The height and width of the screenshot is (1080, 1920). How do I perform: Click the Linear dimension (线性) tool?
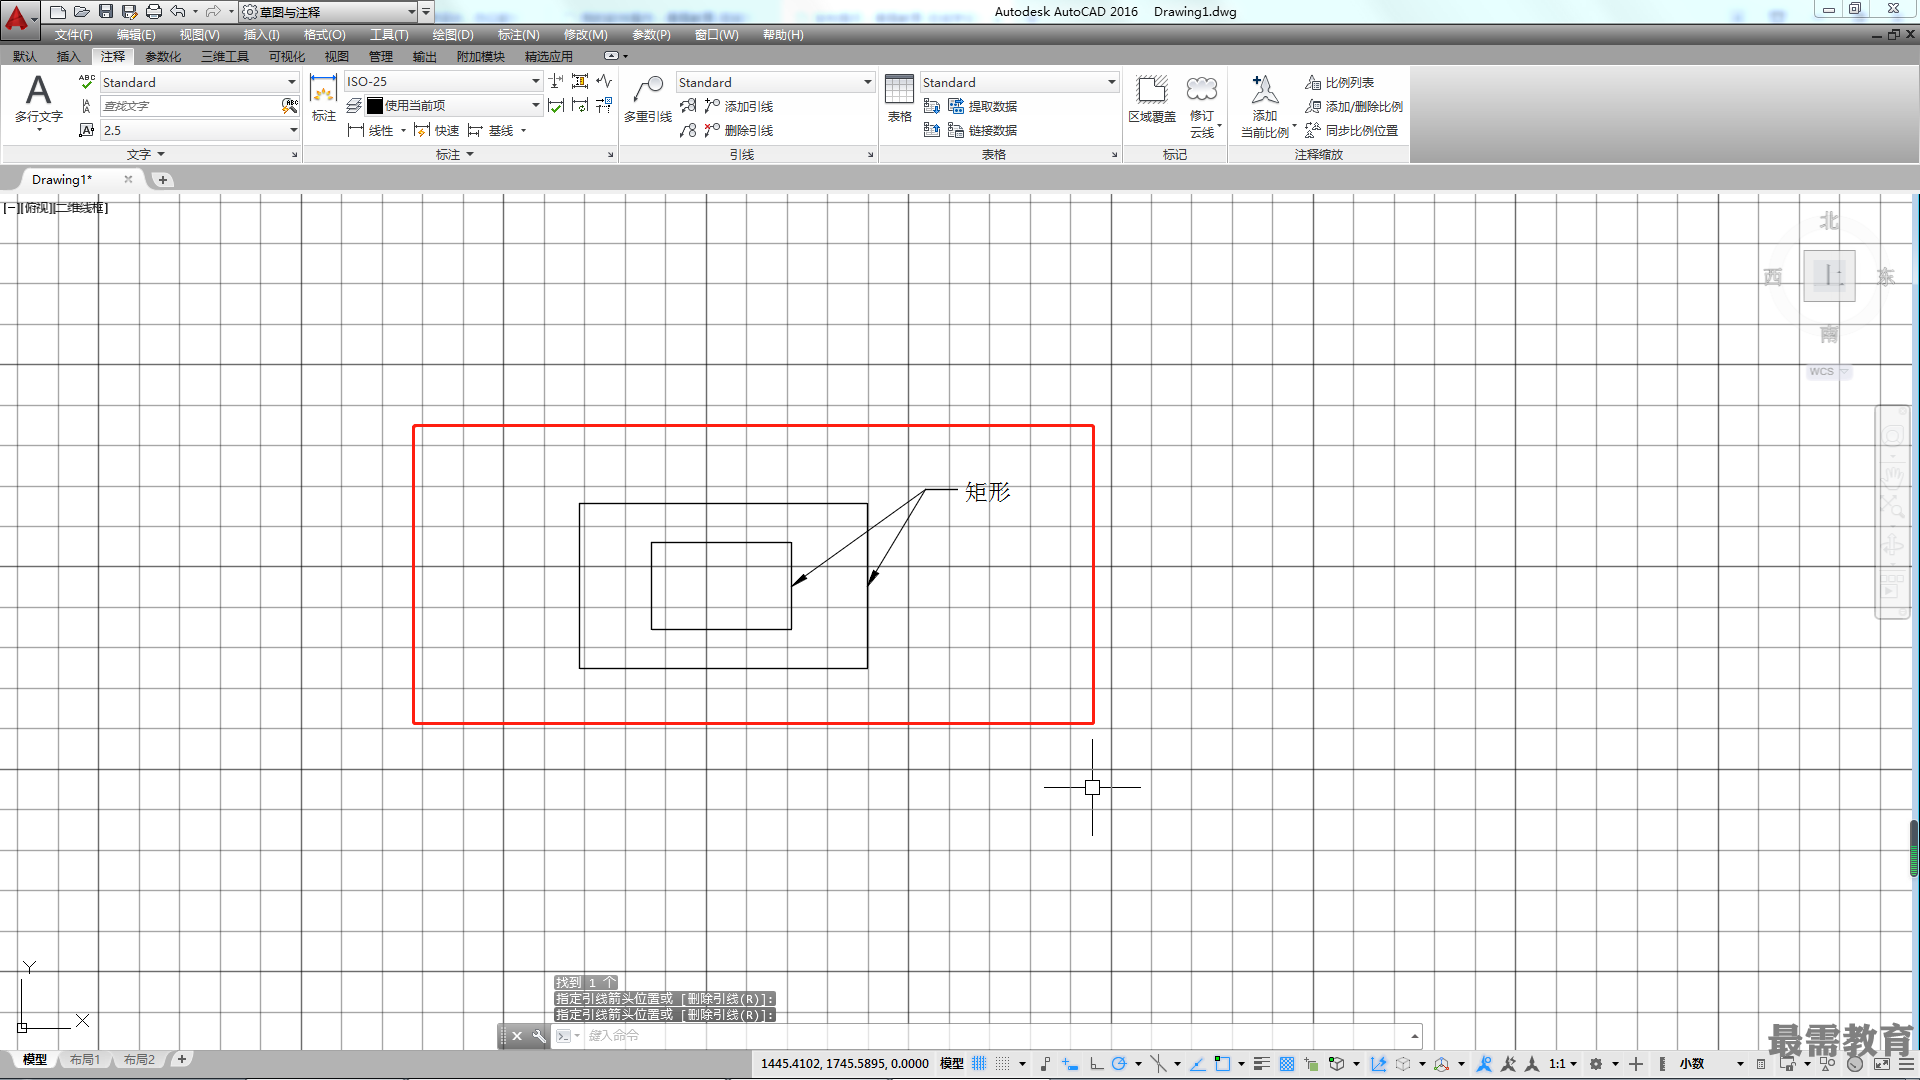370,130
